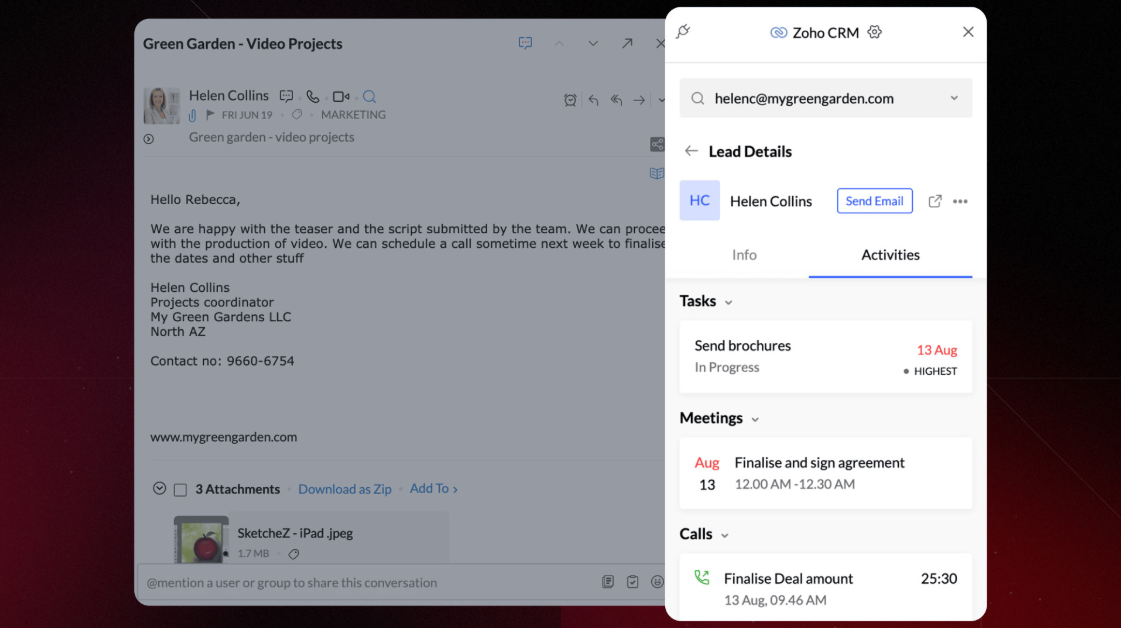Pin the Zoho CRM panel
This screenshot has height=628, width=1121.
pyautogui.click(x=684, y=32)
